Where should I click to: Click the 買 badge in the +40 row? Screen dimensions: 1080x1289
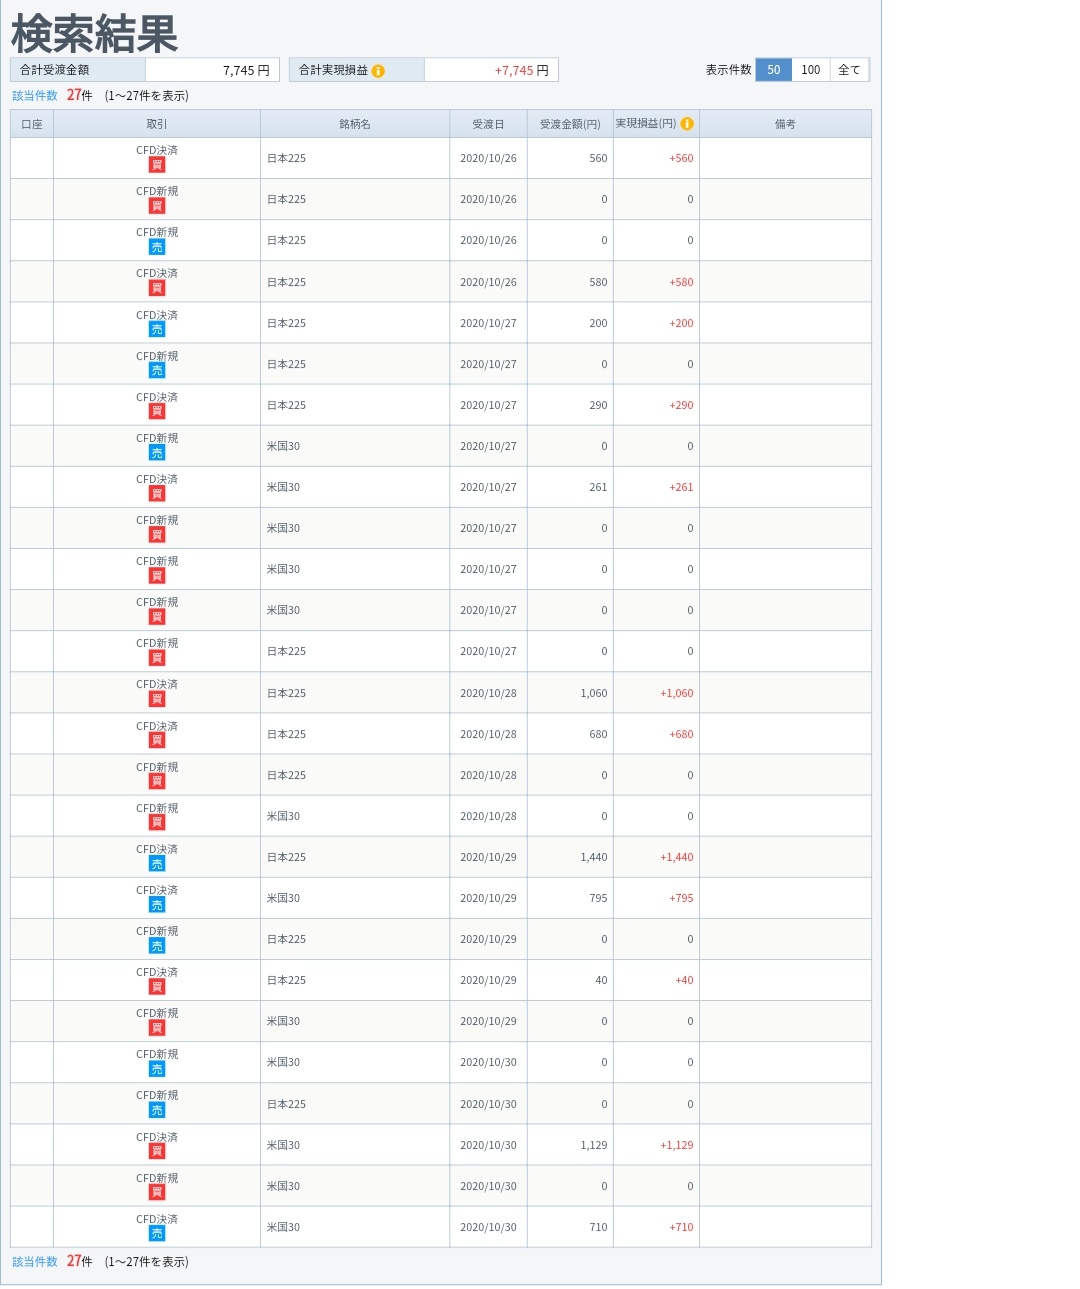point(157,987)
